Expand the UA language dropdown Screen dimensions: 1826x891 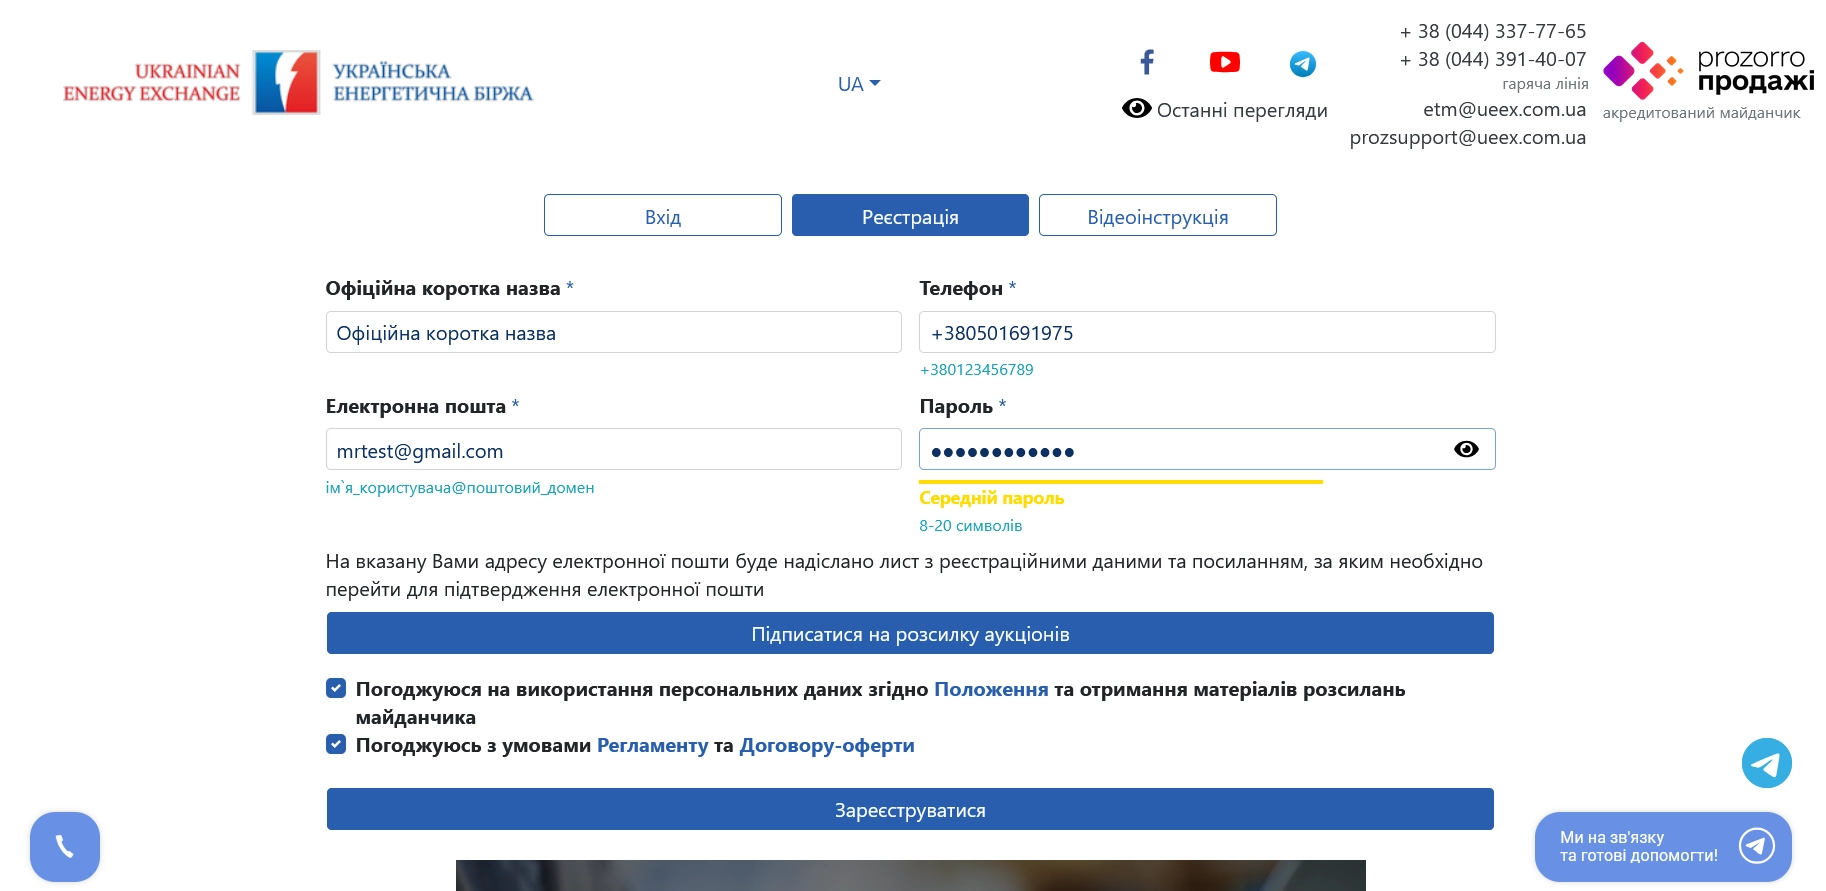(x=859, y=84)
